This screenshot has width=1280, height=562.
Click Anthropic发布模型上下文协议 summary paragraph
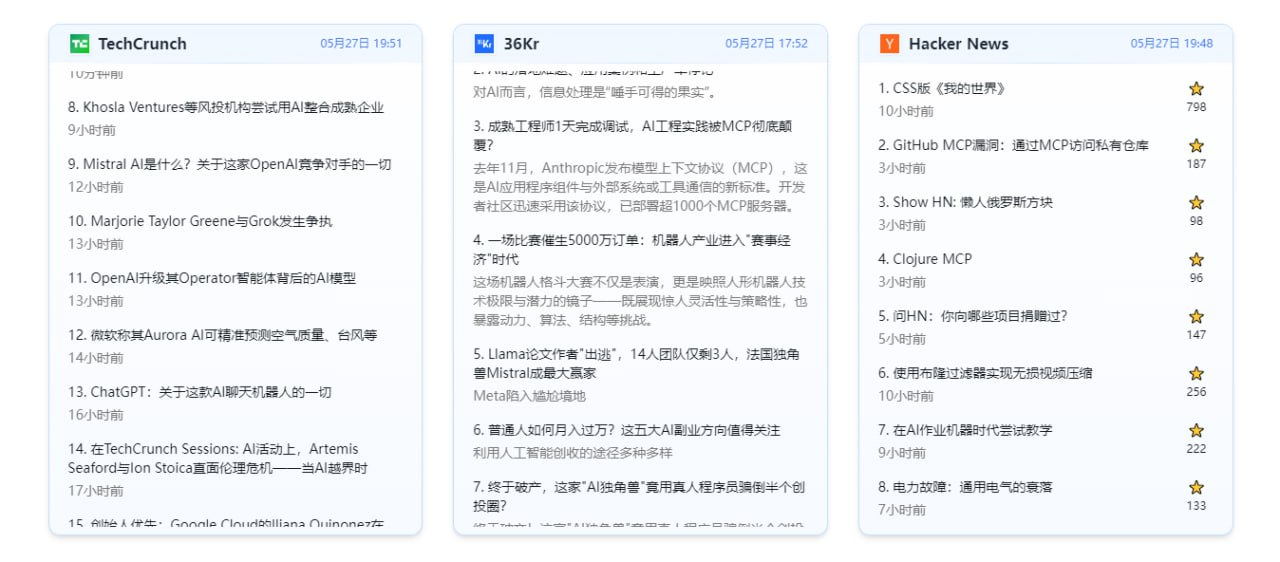tap(640, 187)
